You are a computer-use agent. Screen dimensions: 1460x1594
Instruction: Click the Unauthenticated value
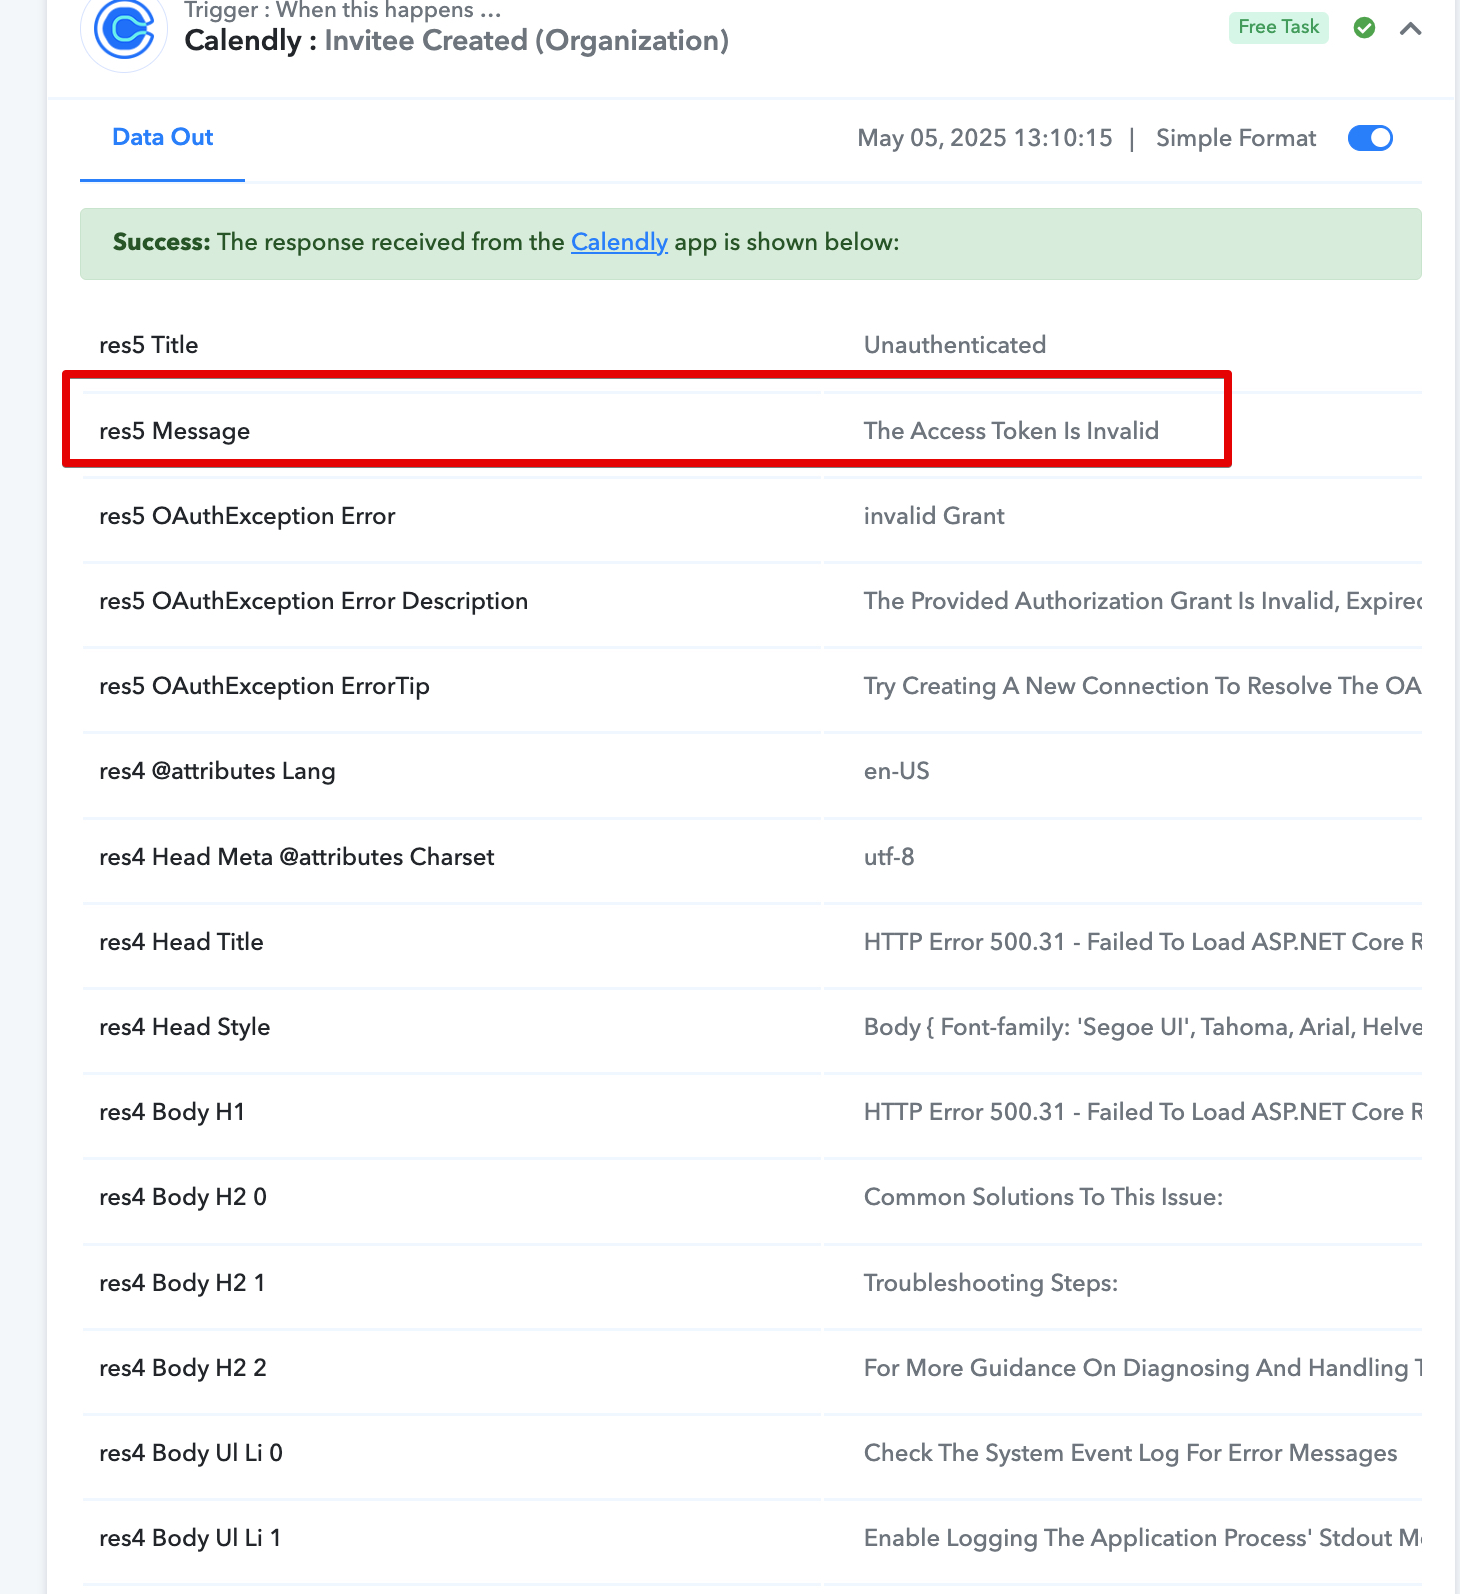click(x=955, y=345)
